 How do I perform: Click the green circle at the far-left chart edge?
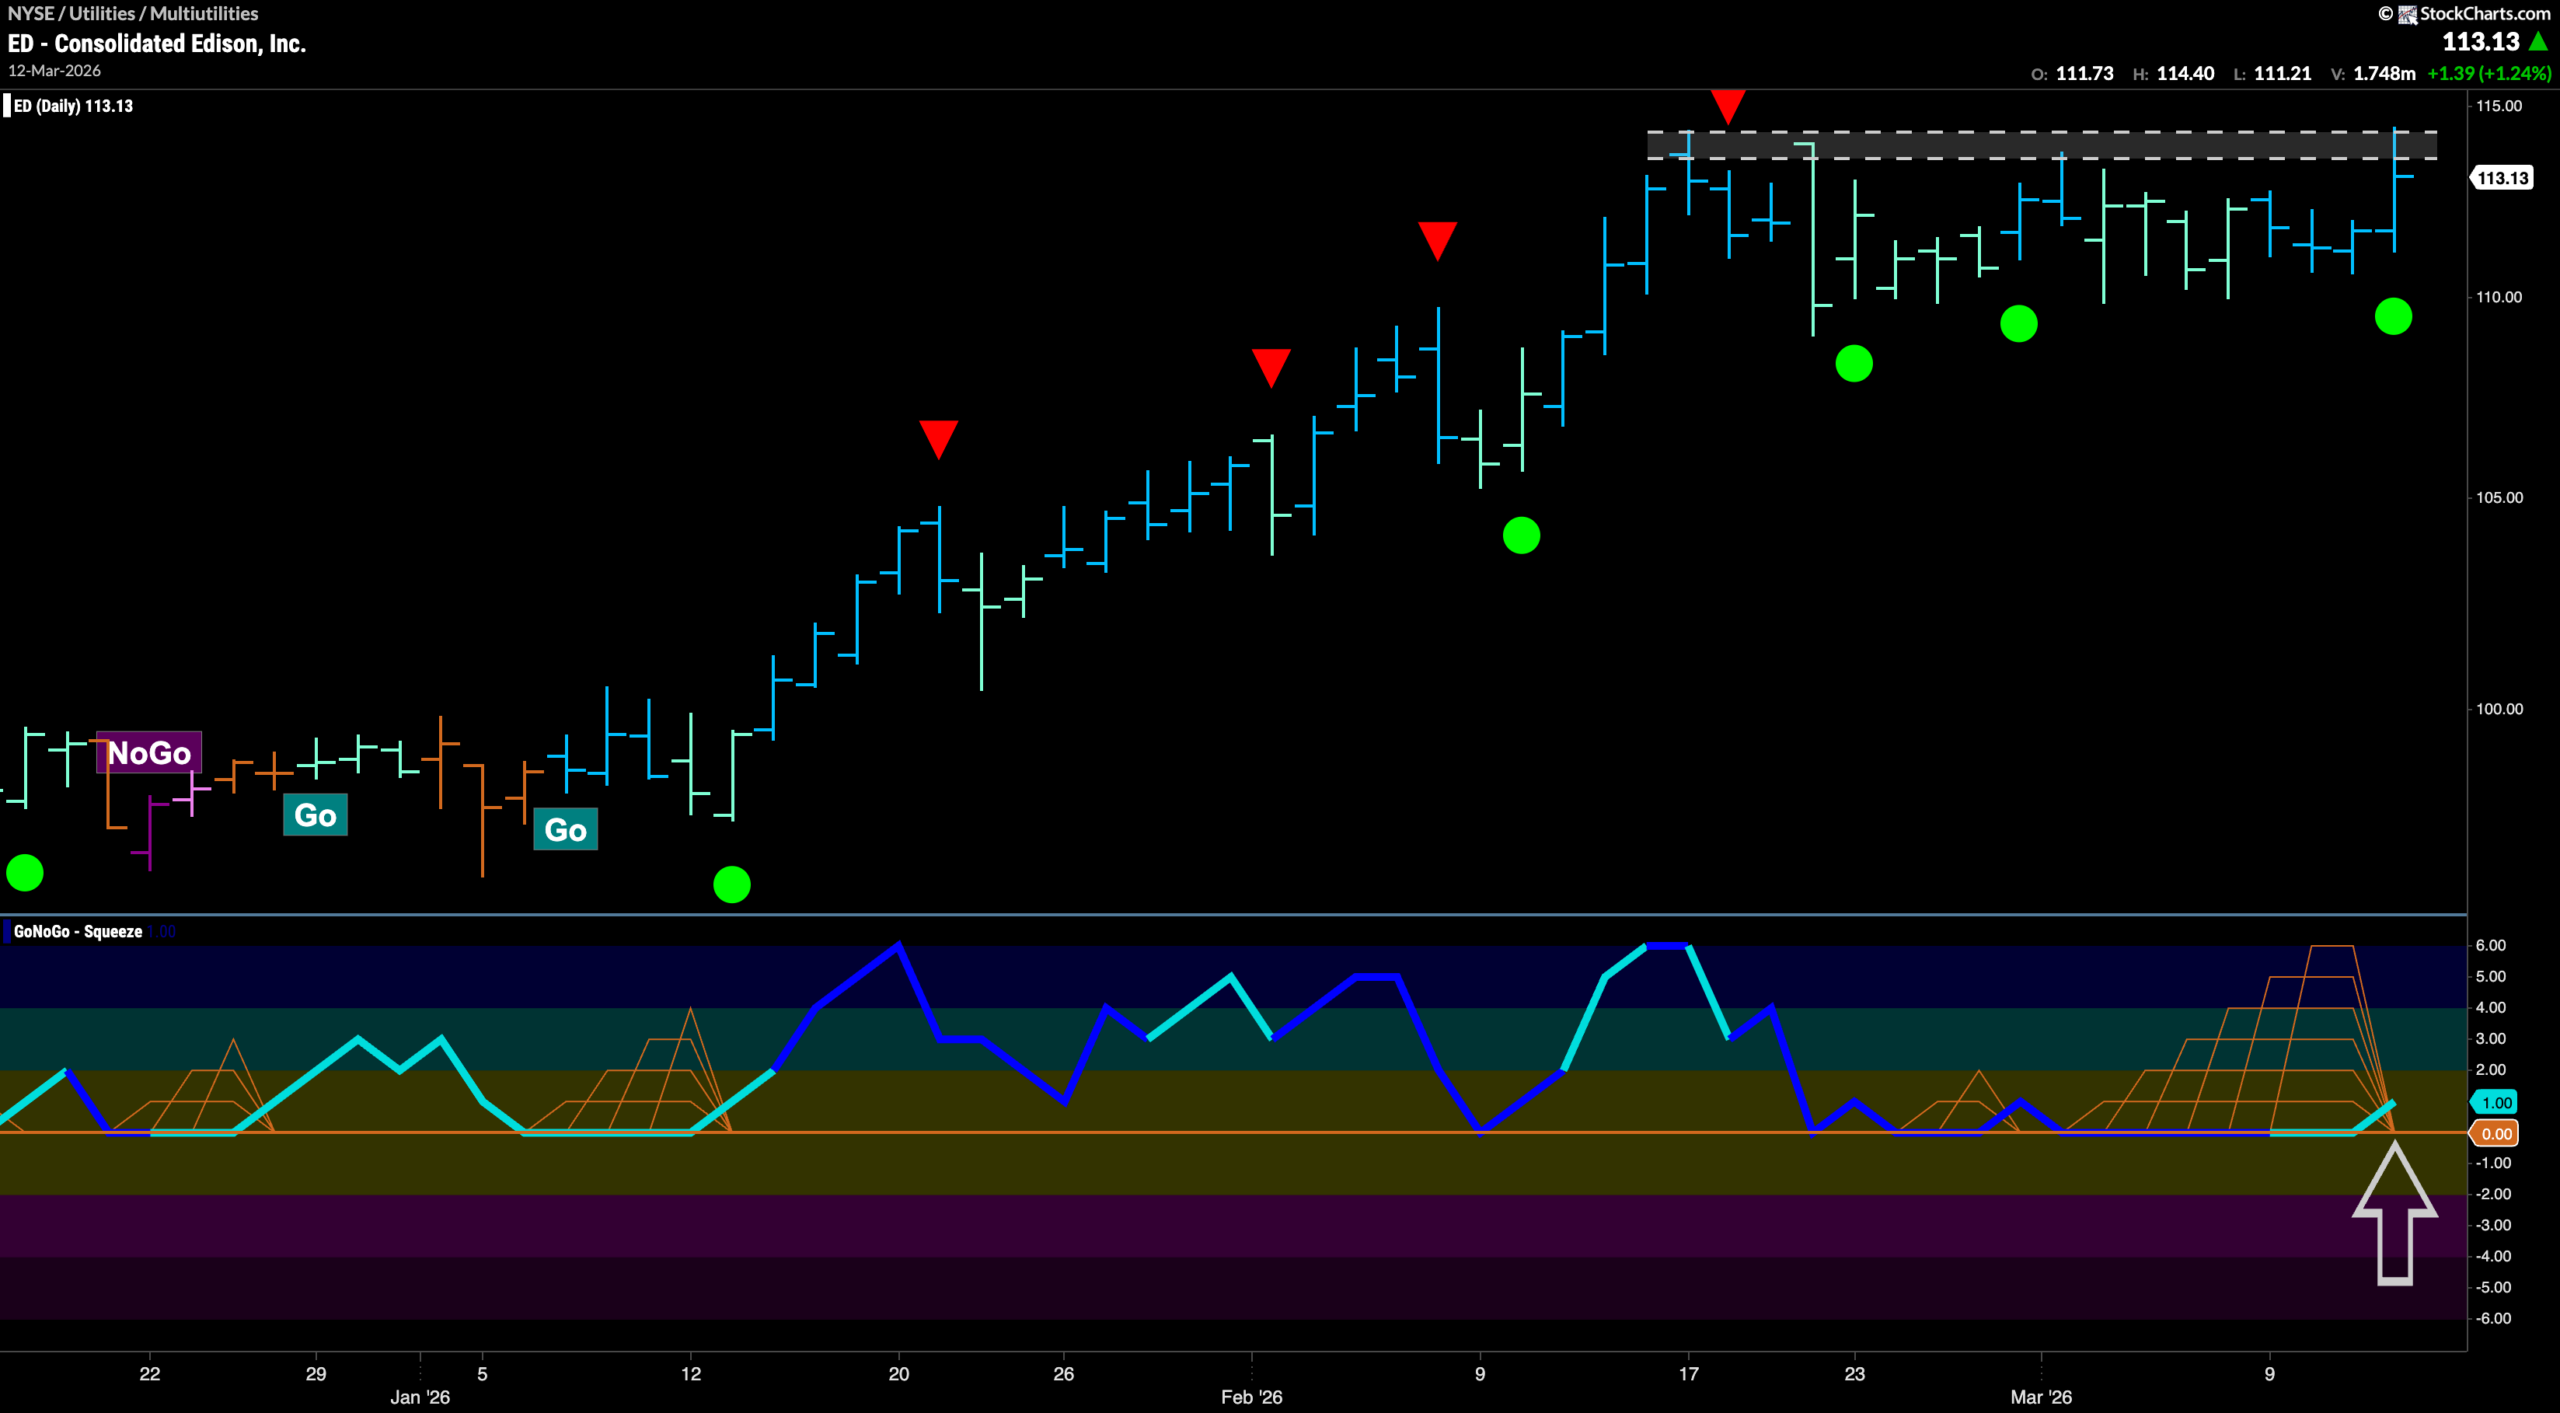pos(25,873)
